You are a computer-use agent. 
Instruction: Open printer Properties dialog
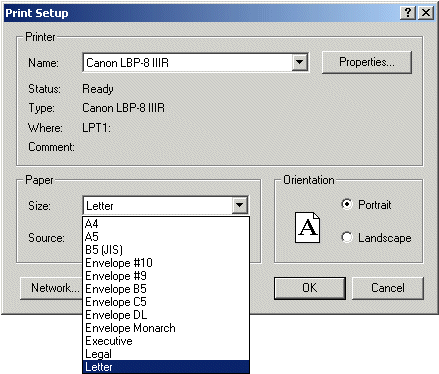click(x=367, y=62)
